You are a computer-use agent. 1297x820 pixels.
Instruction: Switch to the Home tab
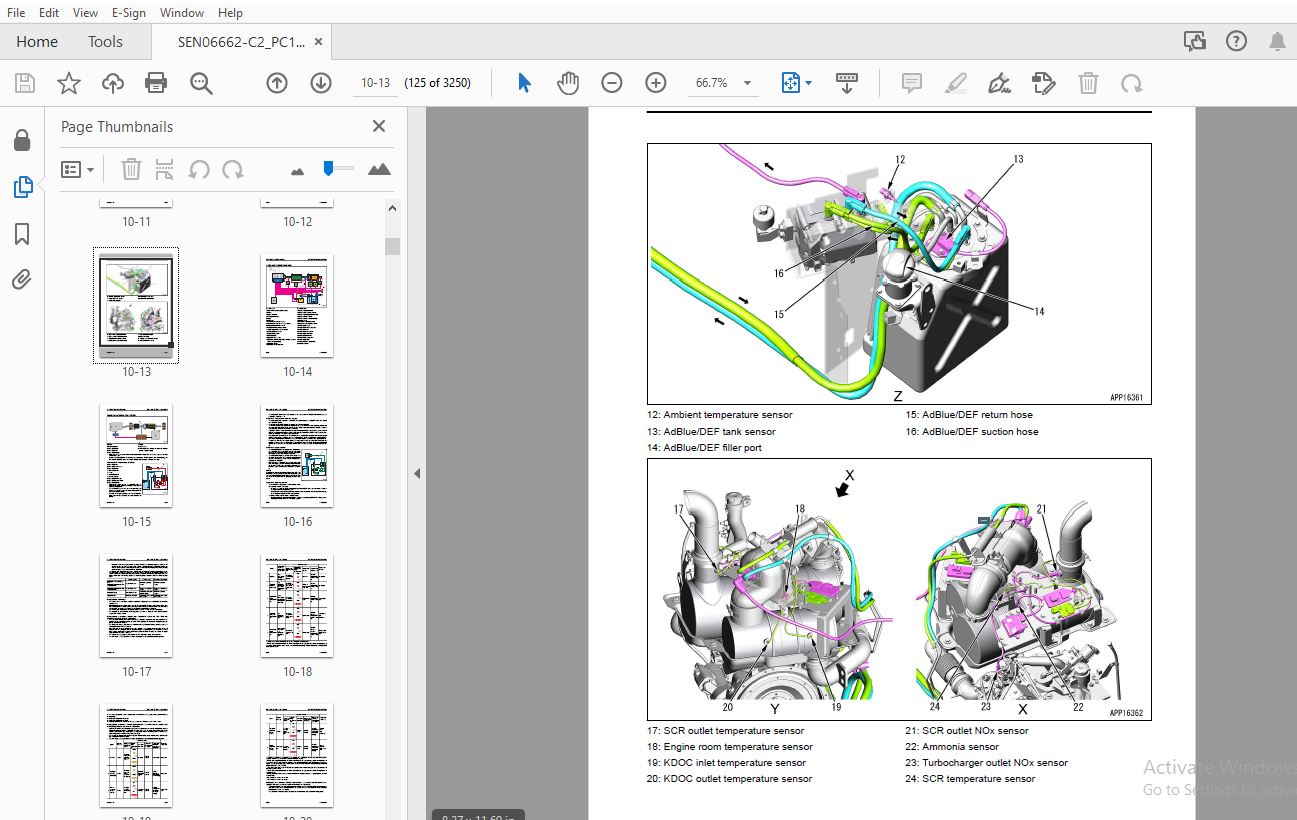(37, 41)
